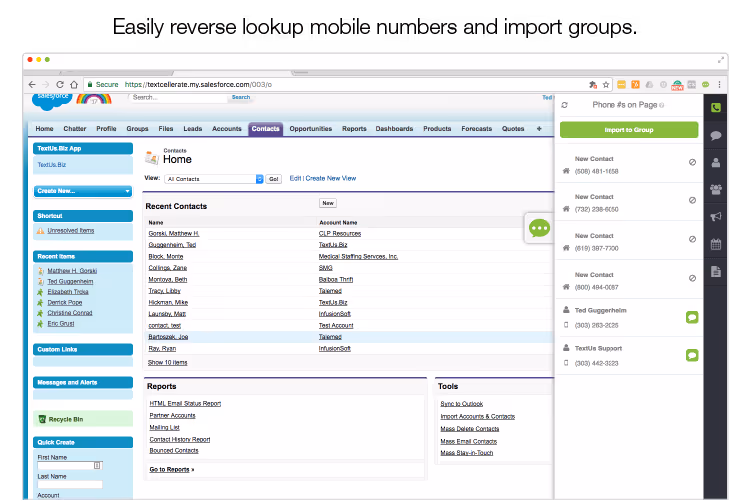Screen dimensions: 751x501
Task: Click the green TextUs extension icon in toolbar
Action: click(705, 84)
